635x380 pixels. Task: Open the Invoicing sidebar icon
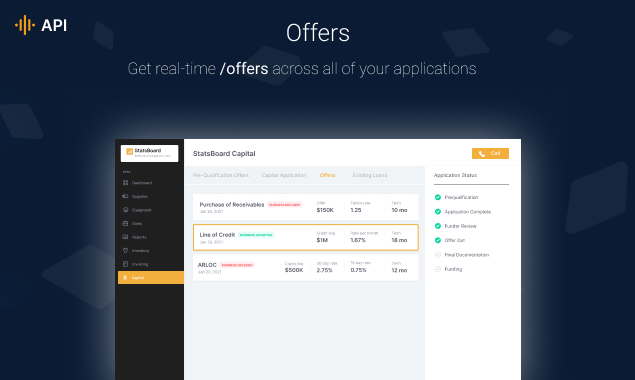[x=126, y=264]
